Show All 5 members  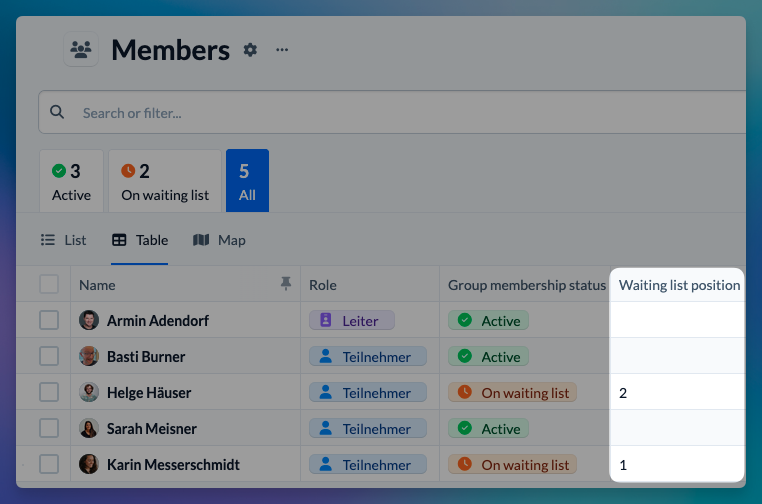(247, 181)
